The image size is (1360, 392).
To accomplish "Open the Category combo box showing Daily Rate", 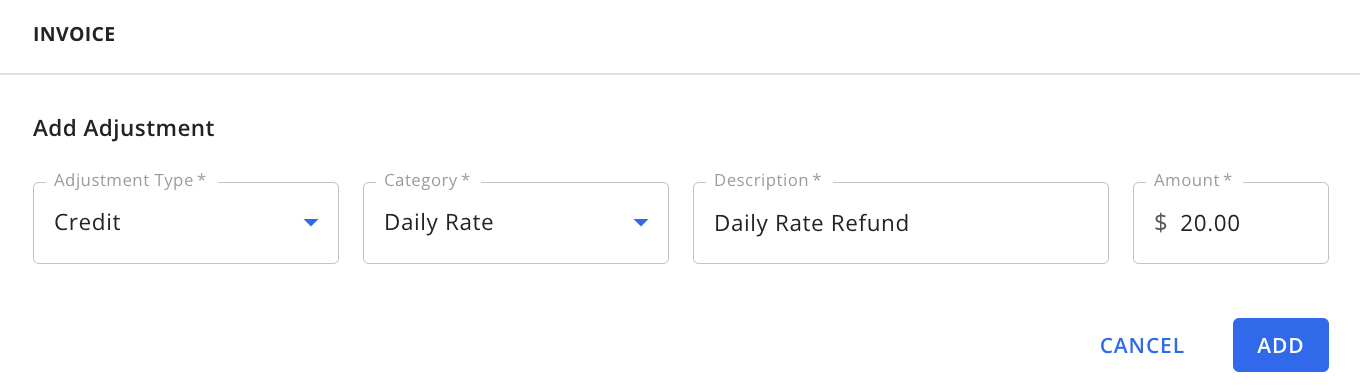I will click(x=516, y=222).
